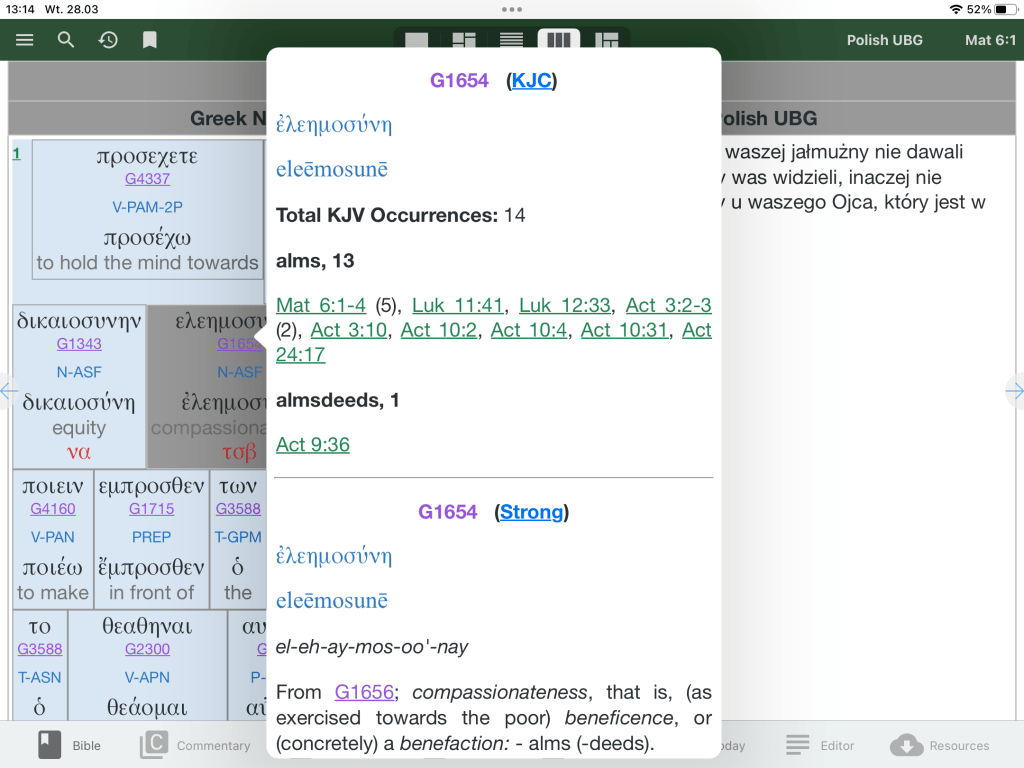This screenshot has height=768, width=1024.
Task: Open the Polish UBG translation selector
Action: click(x=884, y=40)
